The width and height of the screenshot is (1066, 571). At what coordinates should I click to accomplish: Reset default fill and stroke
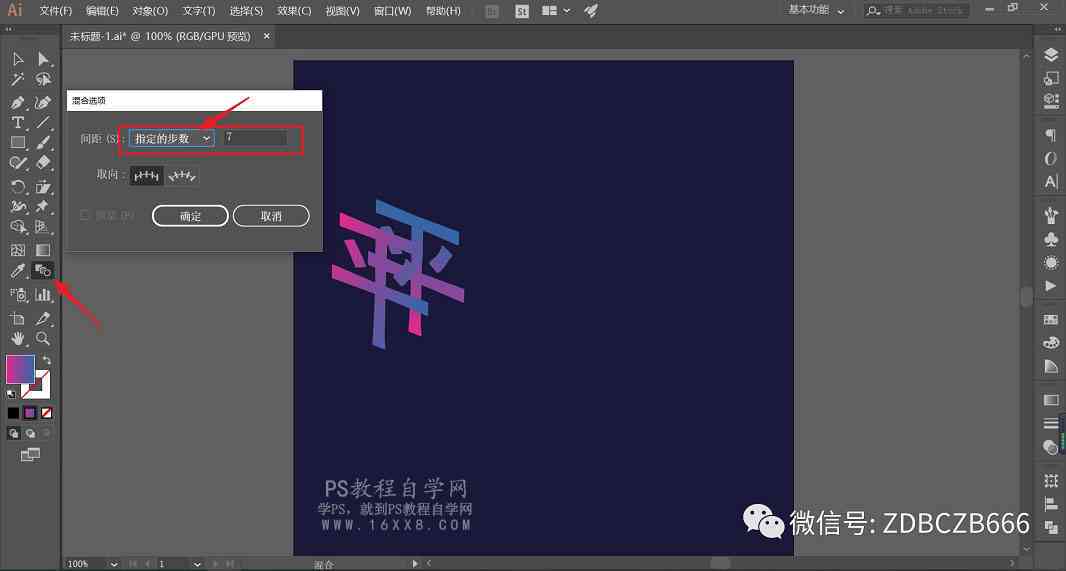[12, 394]
